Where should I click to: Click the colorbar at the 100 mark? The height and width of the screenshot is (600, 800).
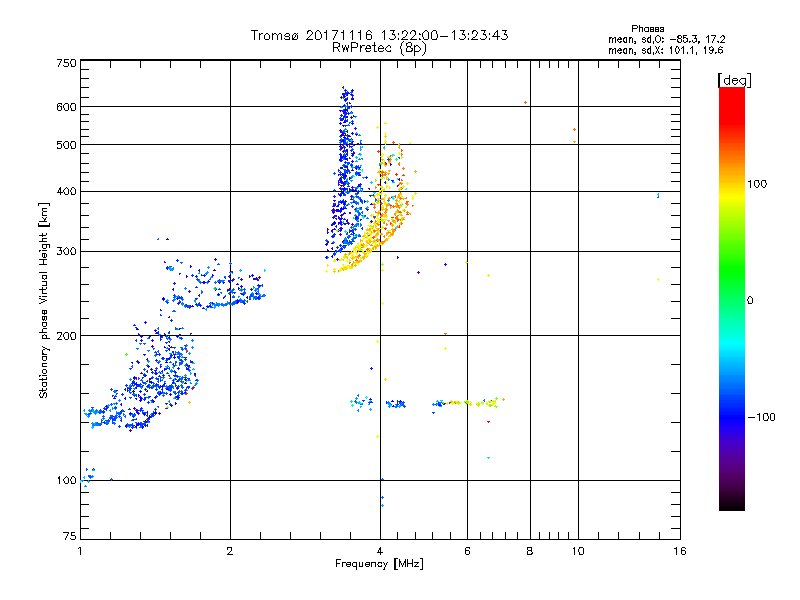pyautogui.click(x=732, y=184)
